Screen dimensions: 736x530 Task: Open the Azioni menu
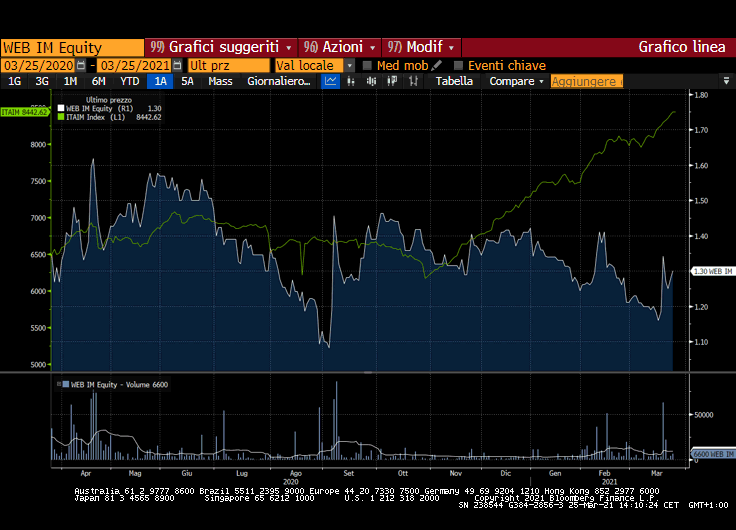click(x=340, y=47)
